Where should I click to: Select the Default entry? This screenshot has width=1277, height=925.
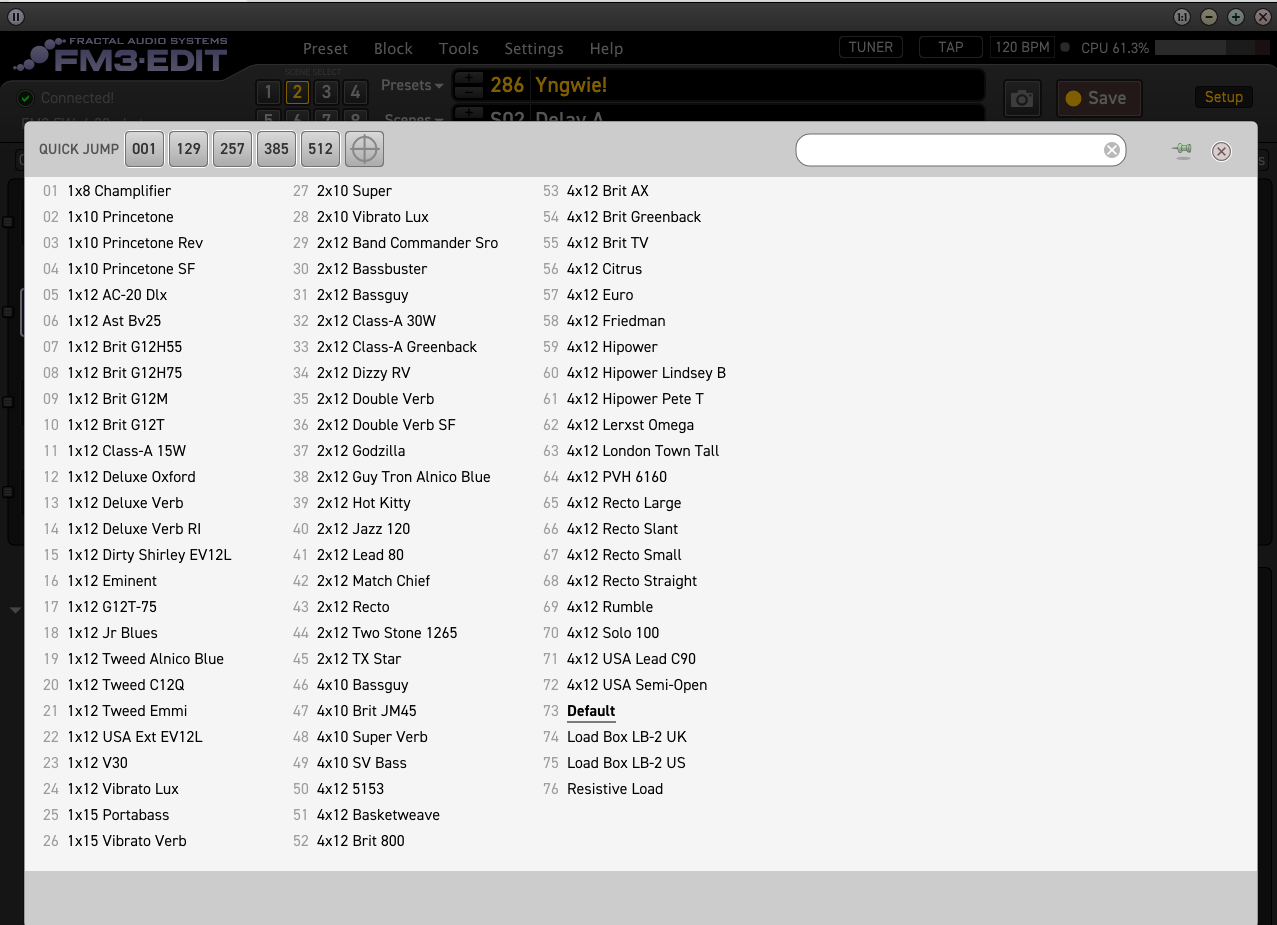coord(591,711)
